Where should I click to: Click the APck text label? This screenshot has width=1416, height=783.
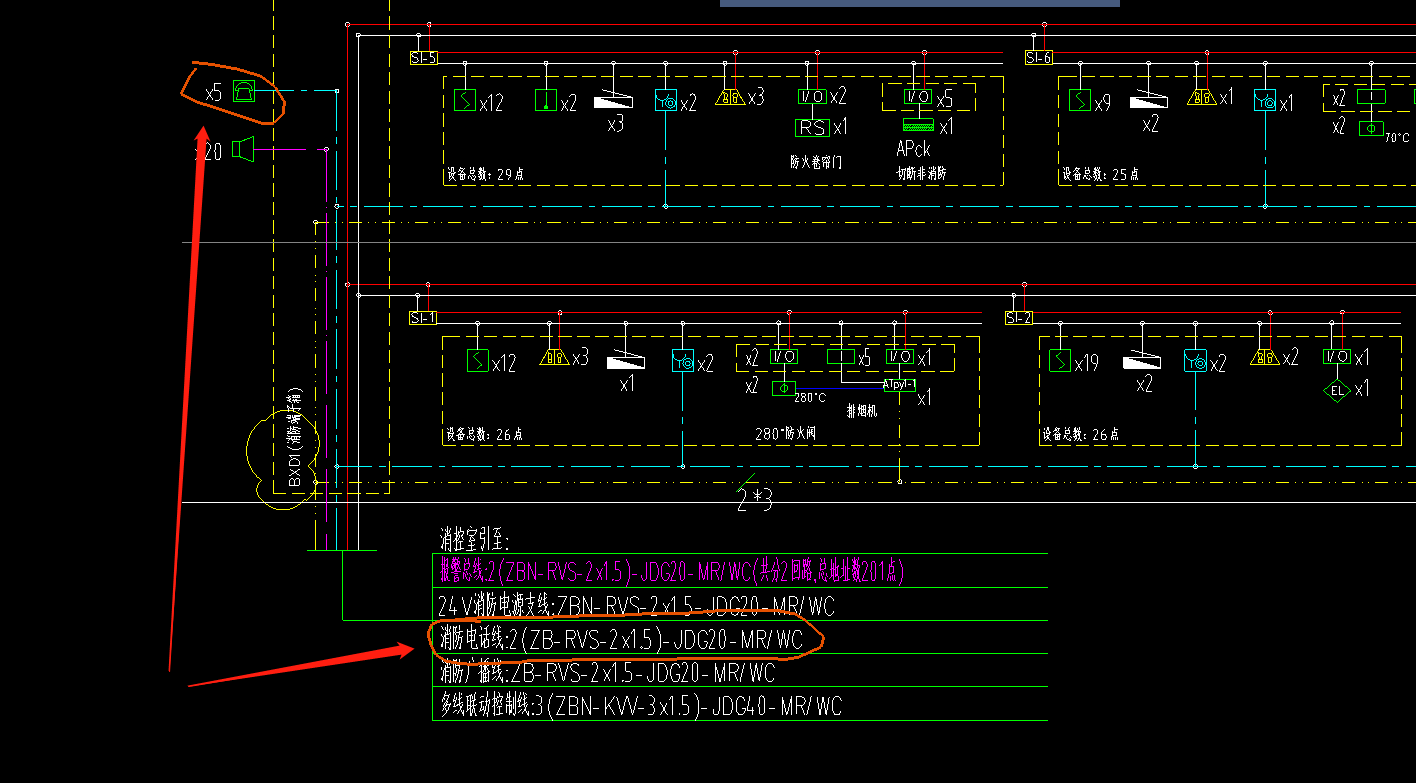tap(913, 149)
